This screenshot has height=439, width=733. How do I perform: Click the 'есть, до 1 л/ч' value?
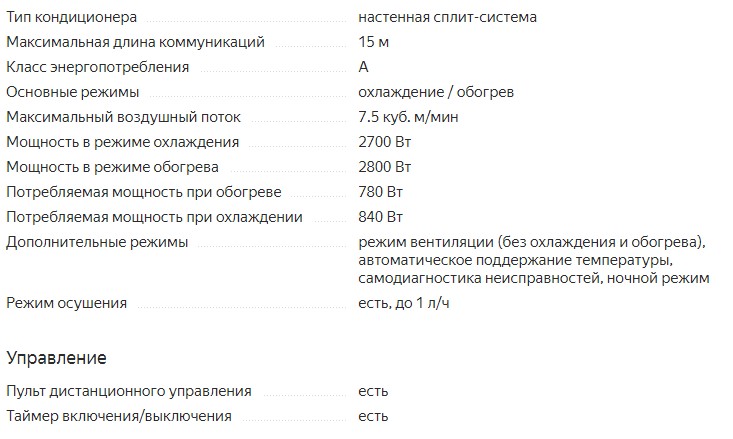pyautogui.click(x=404, y=303)
